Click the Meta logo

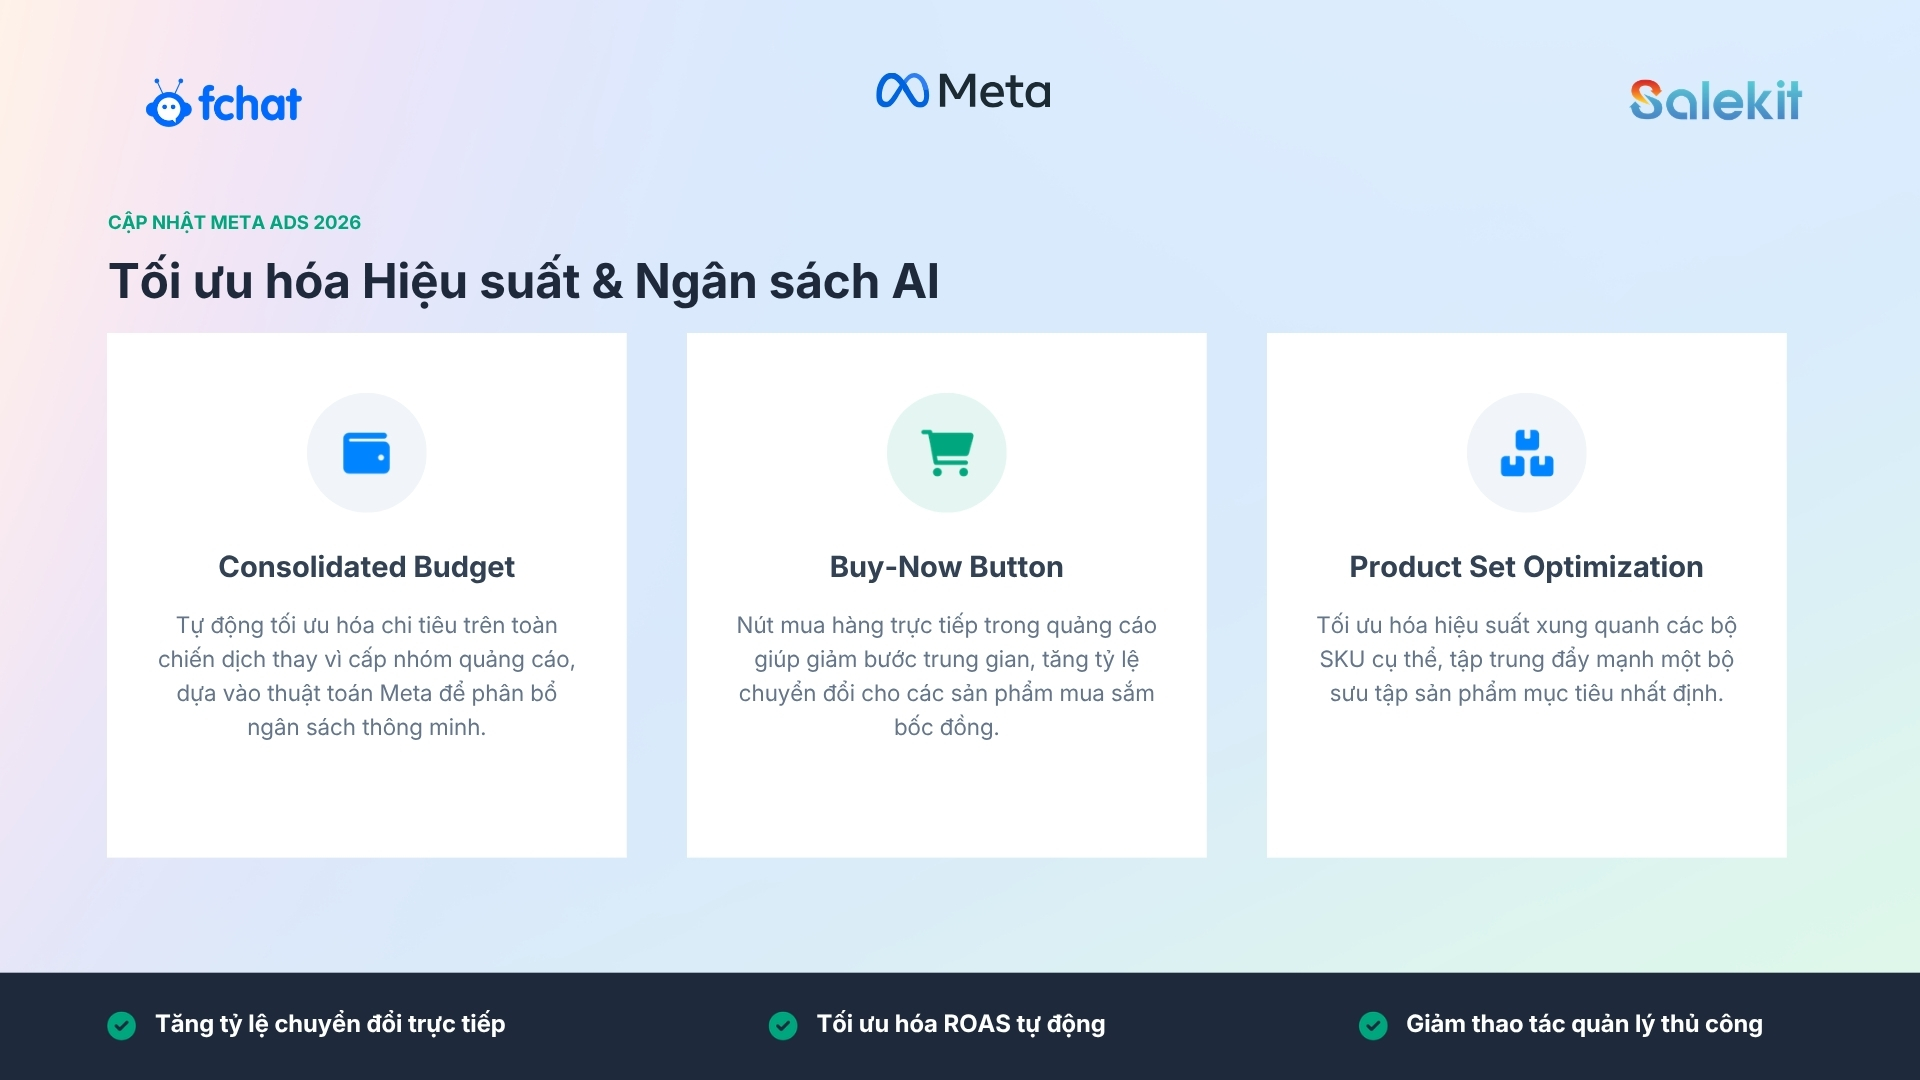coord(963,91)
